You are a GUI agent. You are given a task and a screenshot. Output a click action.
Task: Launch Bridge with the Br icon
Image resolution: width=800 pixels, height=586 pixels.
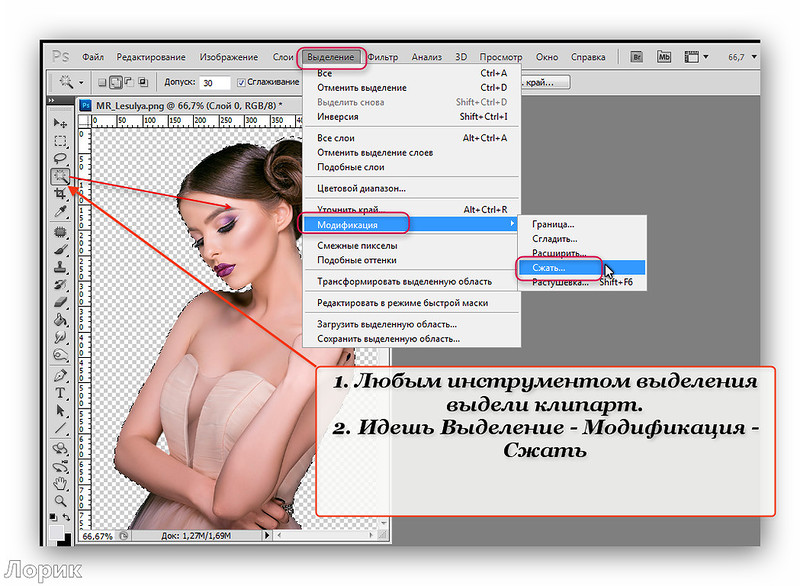pyautogui.click(x=636, y=57)
